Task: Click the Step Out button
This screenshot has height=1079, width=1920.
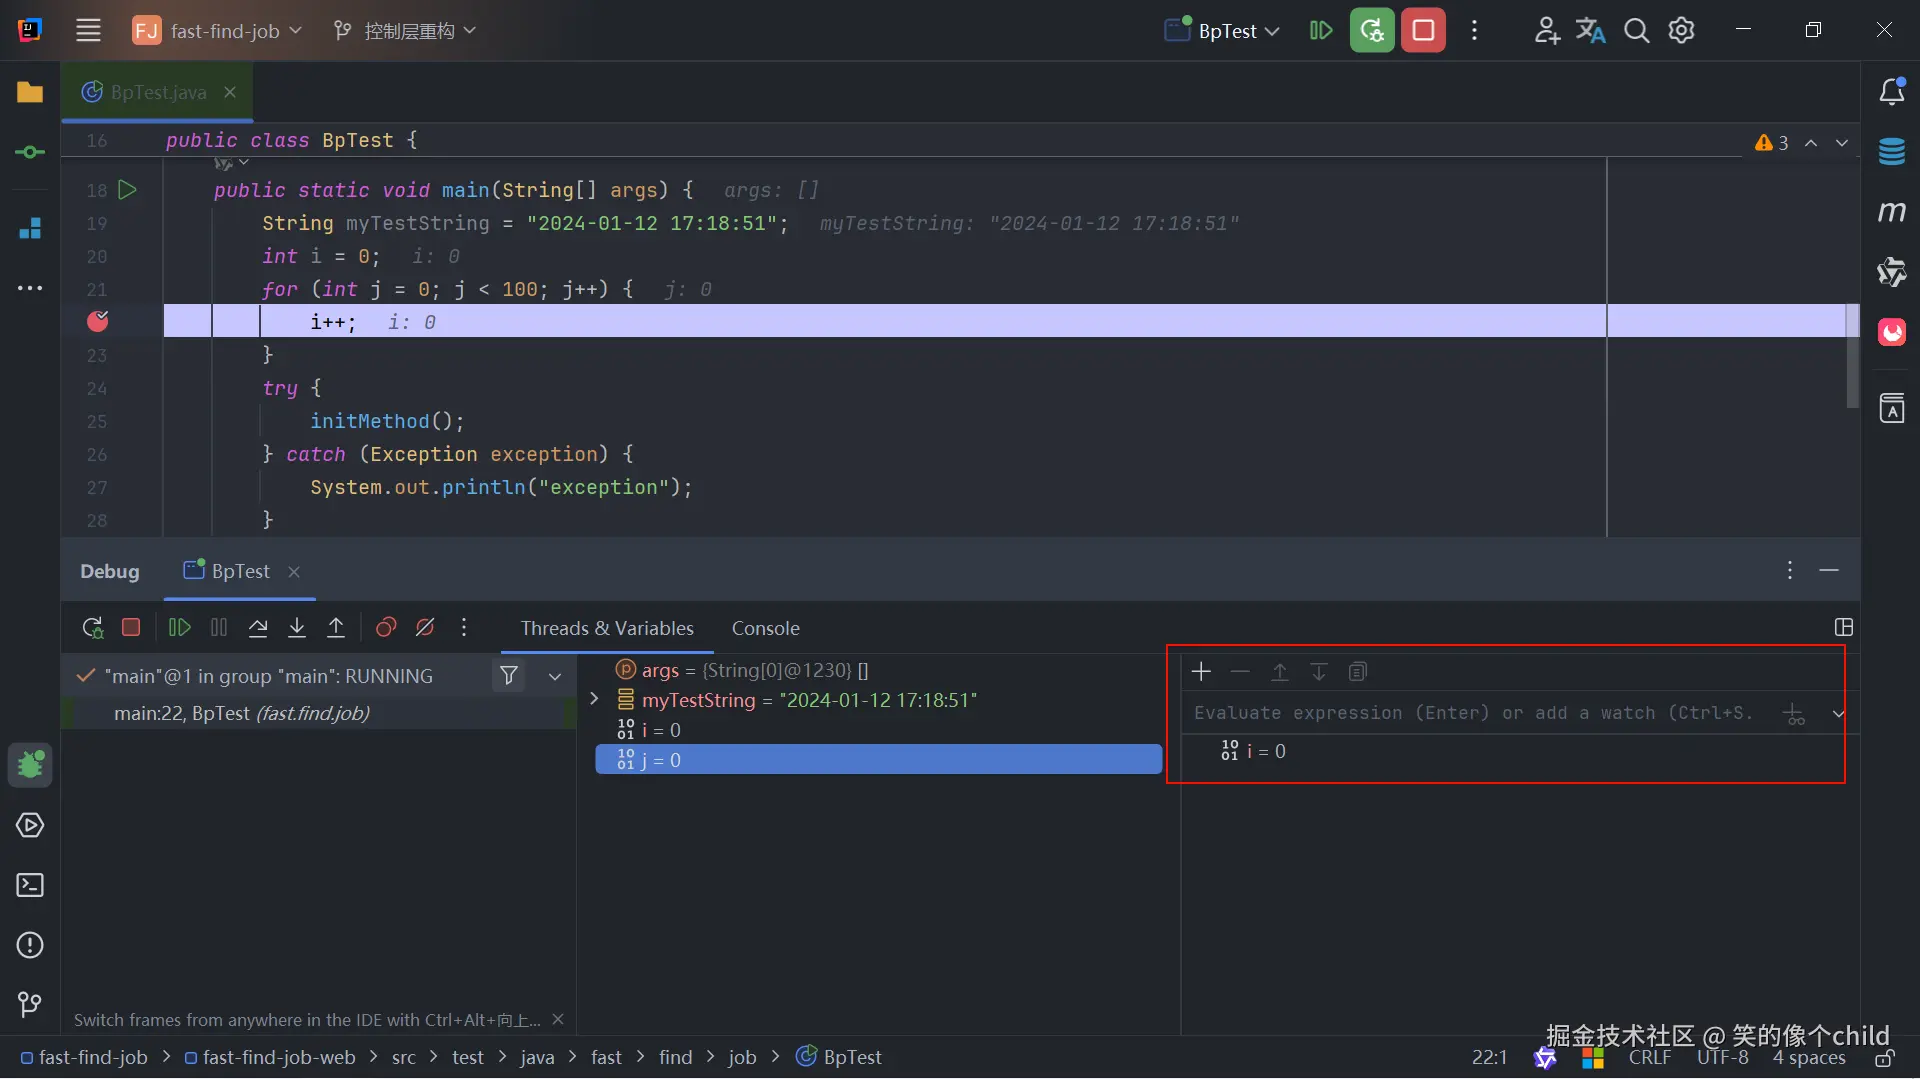Action: point(336,627)
